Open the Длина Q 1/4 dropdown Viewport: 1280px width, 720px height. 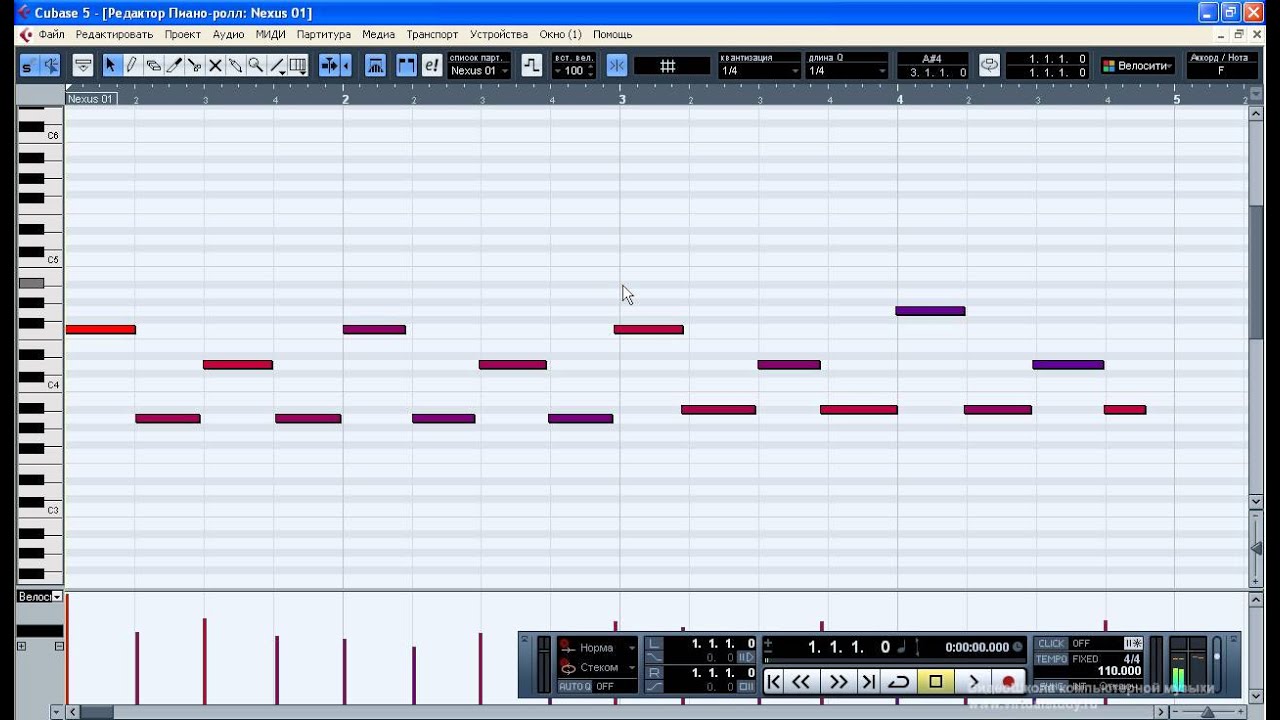pyautogui.click(x=847, y=71)
